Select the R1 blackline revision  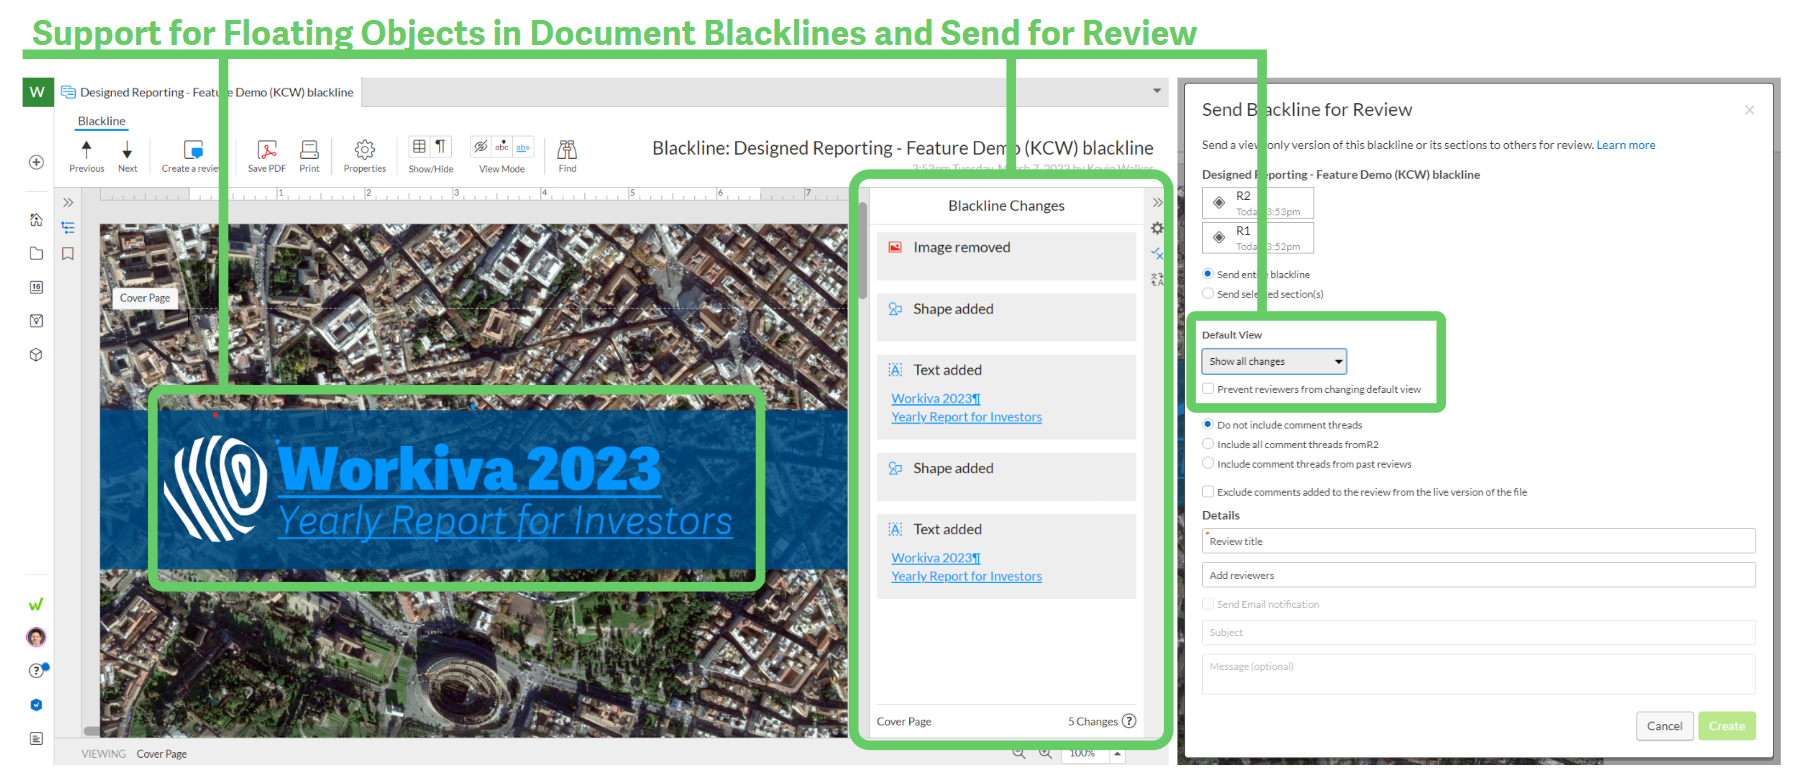1258,238
